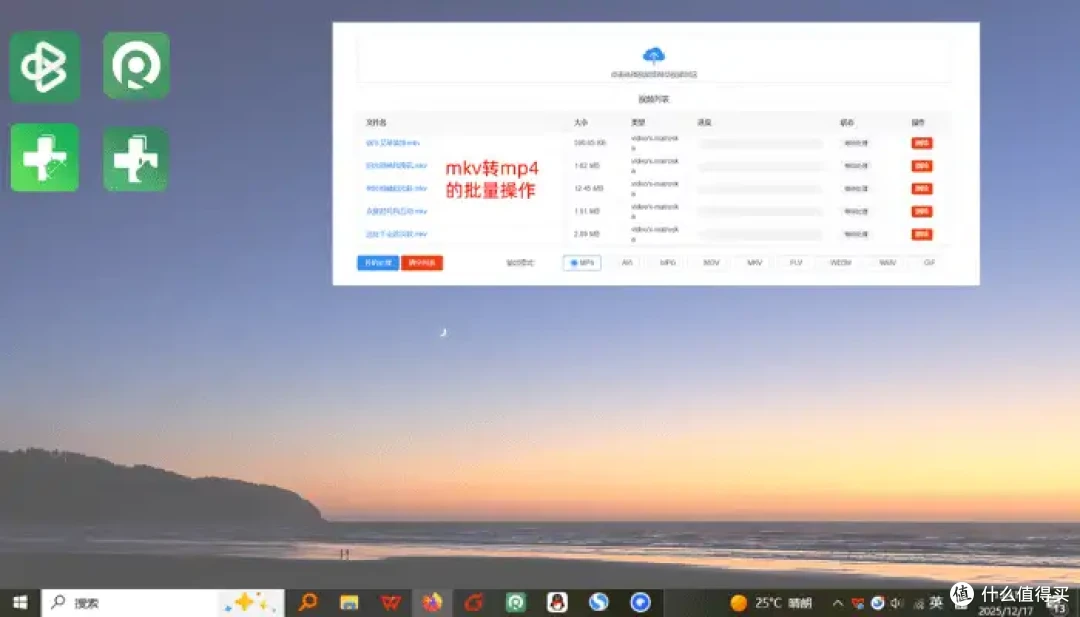Click the volume icon in system tray
This screenshot has height=617, width=1080.
(x=897, y=603)
